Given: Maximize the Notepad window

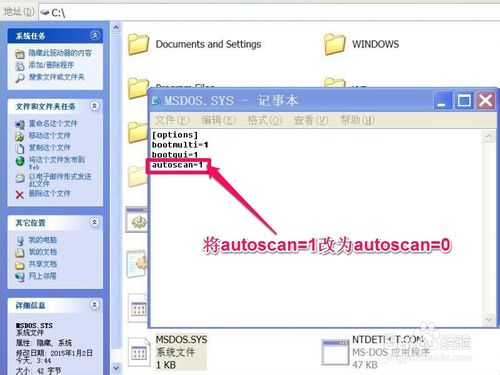Looking at the screenshot, I should pos(464,100).
